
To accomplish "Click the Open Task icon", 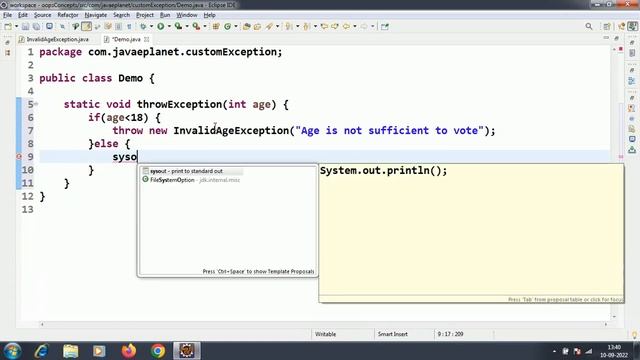I will pos(258,27).
